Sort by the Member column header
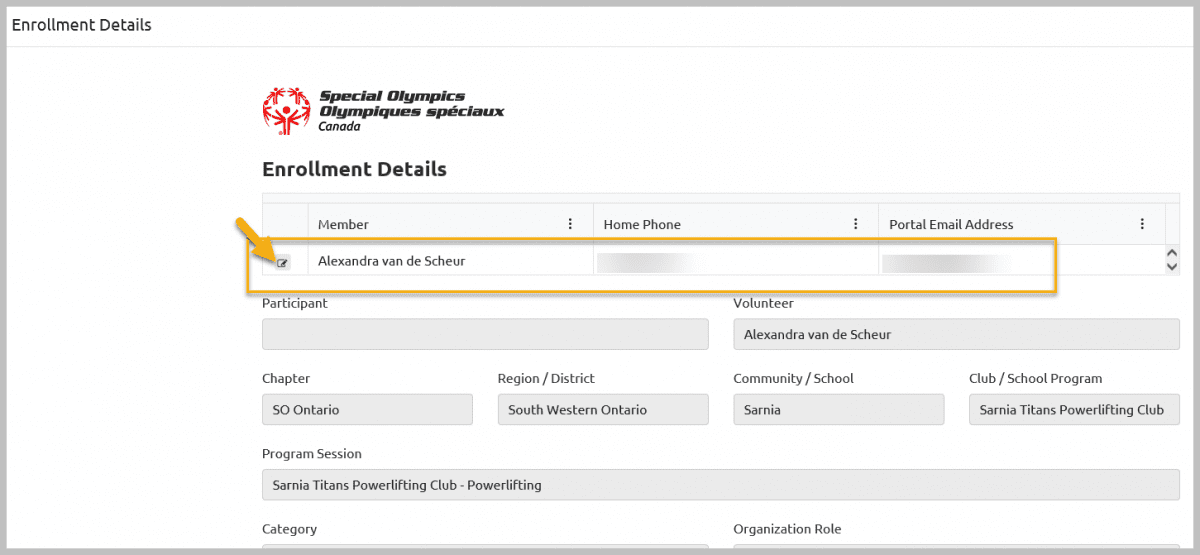The width and height of the screenshot is (1200, 555). click(343, 224)
